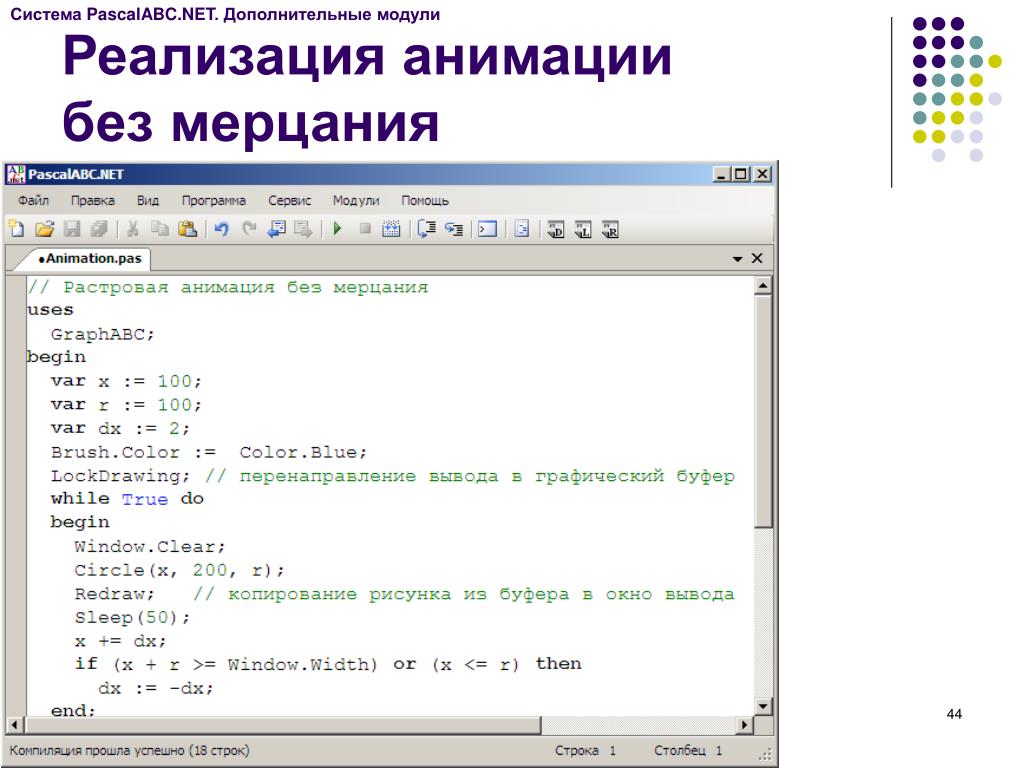Screen dimensions: 1024x768
Task: Click the 'uses' keyword line
Action: 50,310
